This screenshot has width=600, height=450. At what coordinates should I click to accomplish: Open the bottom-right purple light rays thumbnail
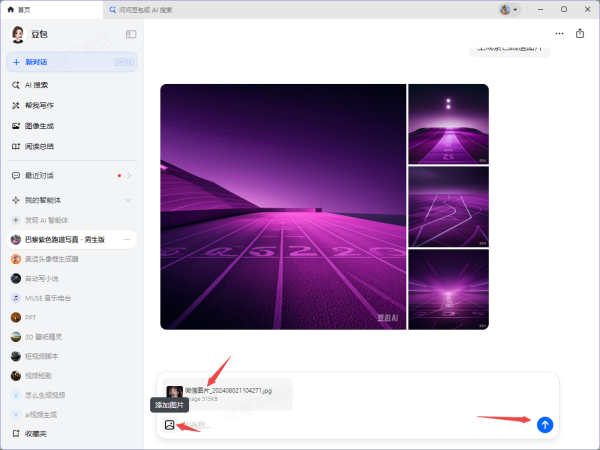[x=448, y=289]
